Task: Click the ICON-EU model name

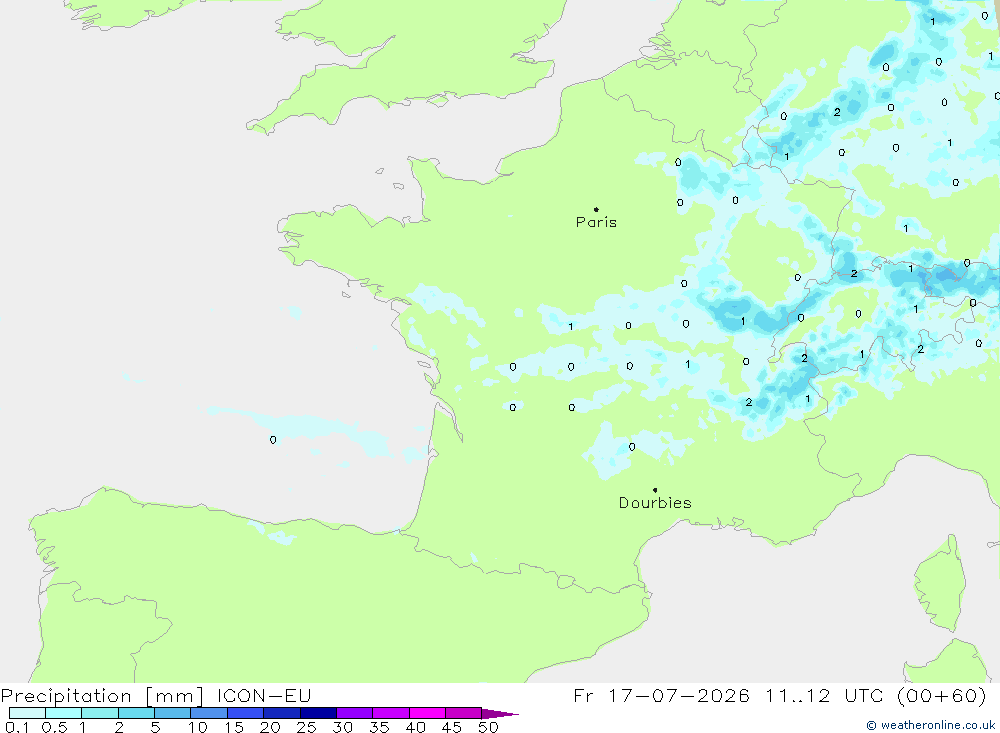Action: pyautogui.click(x=264, y=695)
